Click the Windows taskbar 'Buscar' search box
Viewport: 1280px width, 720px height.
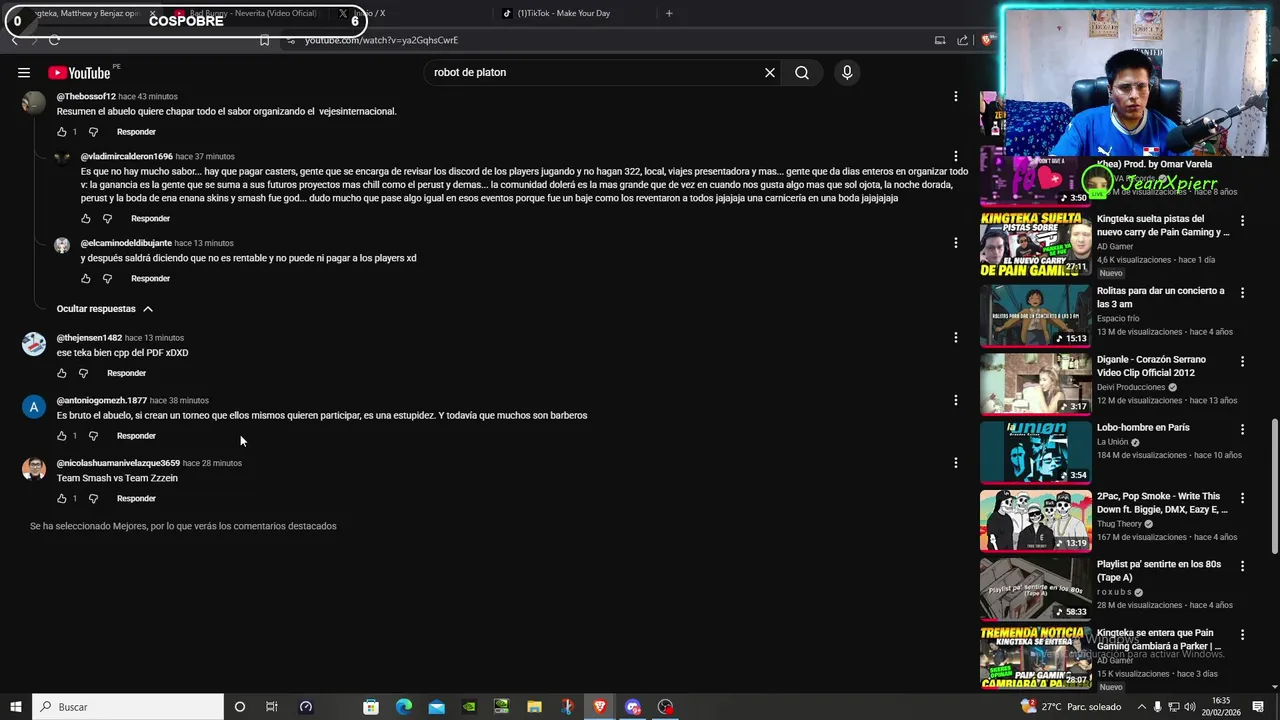coord(128,707)
